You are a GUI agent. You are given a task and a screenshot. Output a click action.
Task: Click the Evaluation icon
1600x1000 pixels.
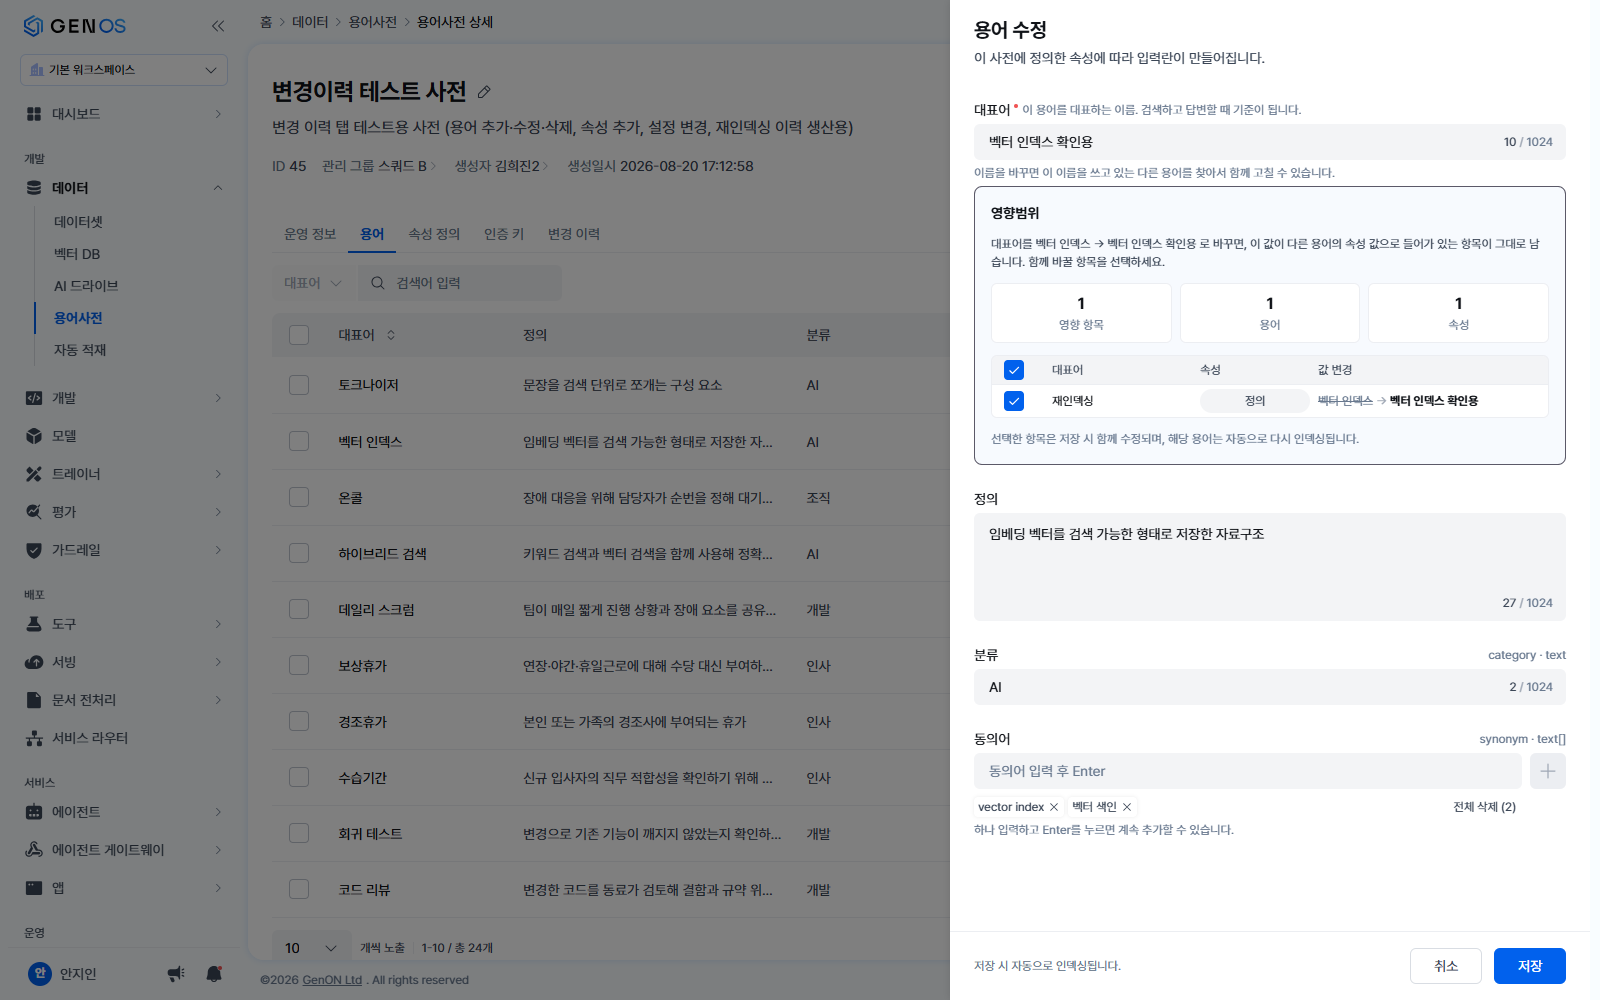[x=34, y=512]
